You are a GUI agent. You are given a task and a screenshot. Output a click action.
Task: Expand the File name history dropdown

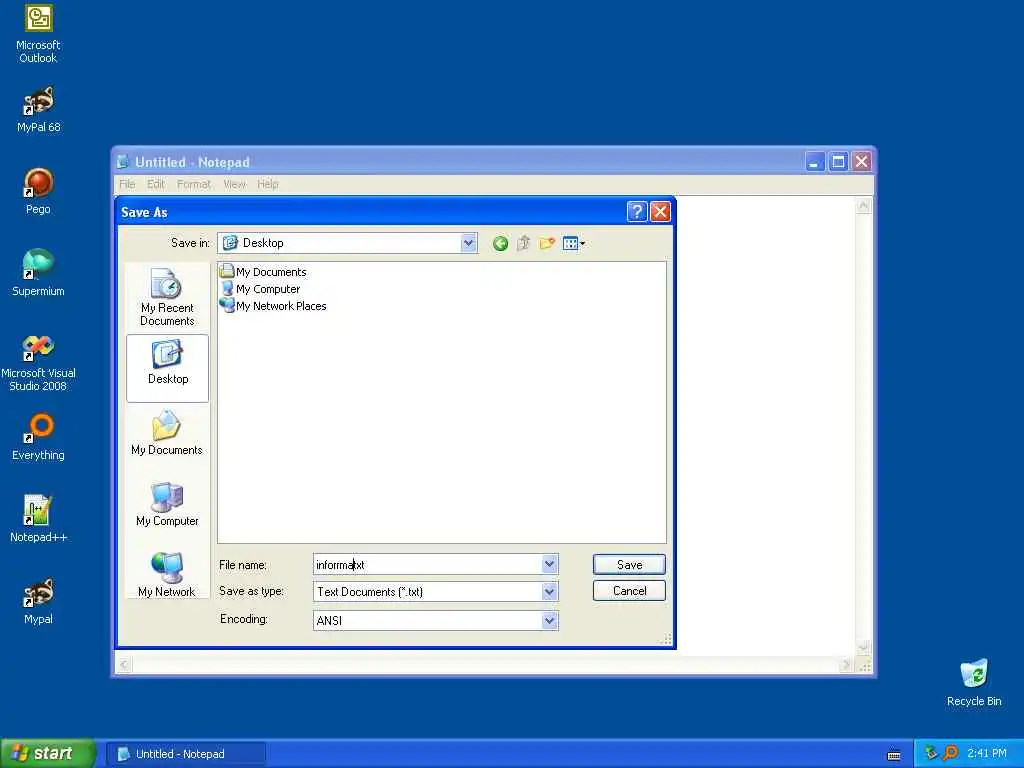[x=550, y=564]
